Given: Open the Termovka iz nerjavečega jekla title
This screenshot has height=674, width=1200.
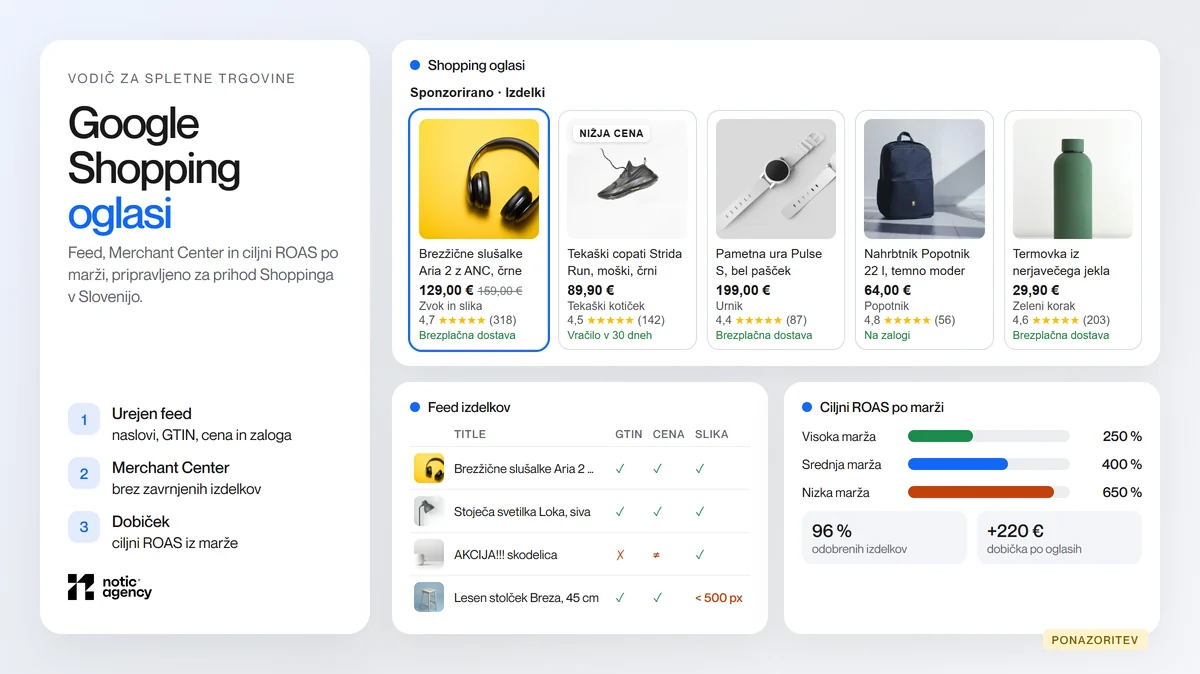Looking at the screenshot, I should click(x=1061, y=262).
